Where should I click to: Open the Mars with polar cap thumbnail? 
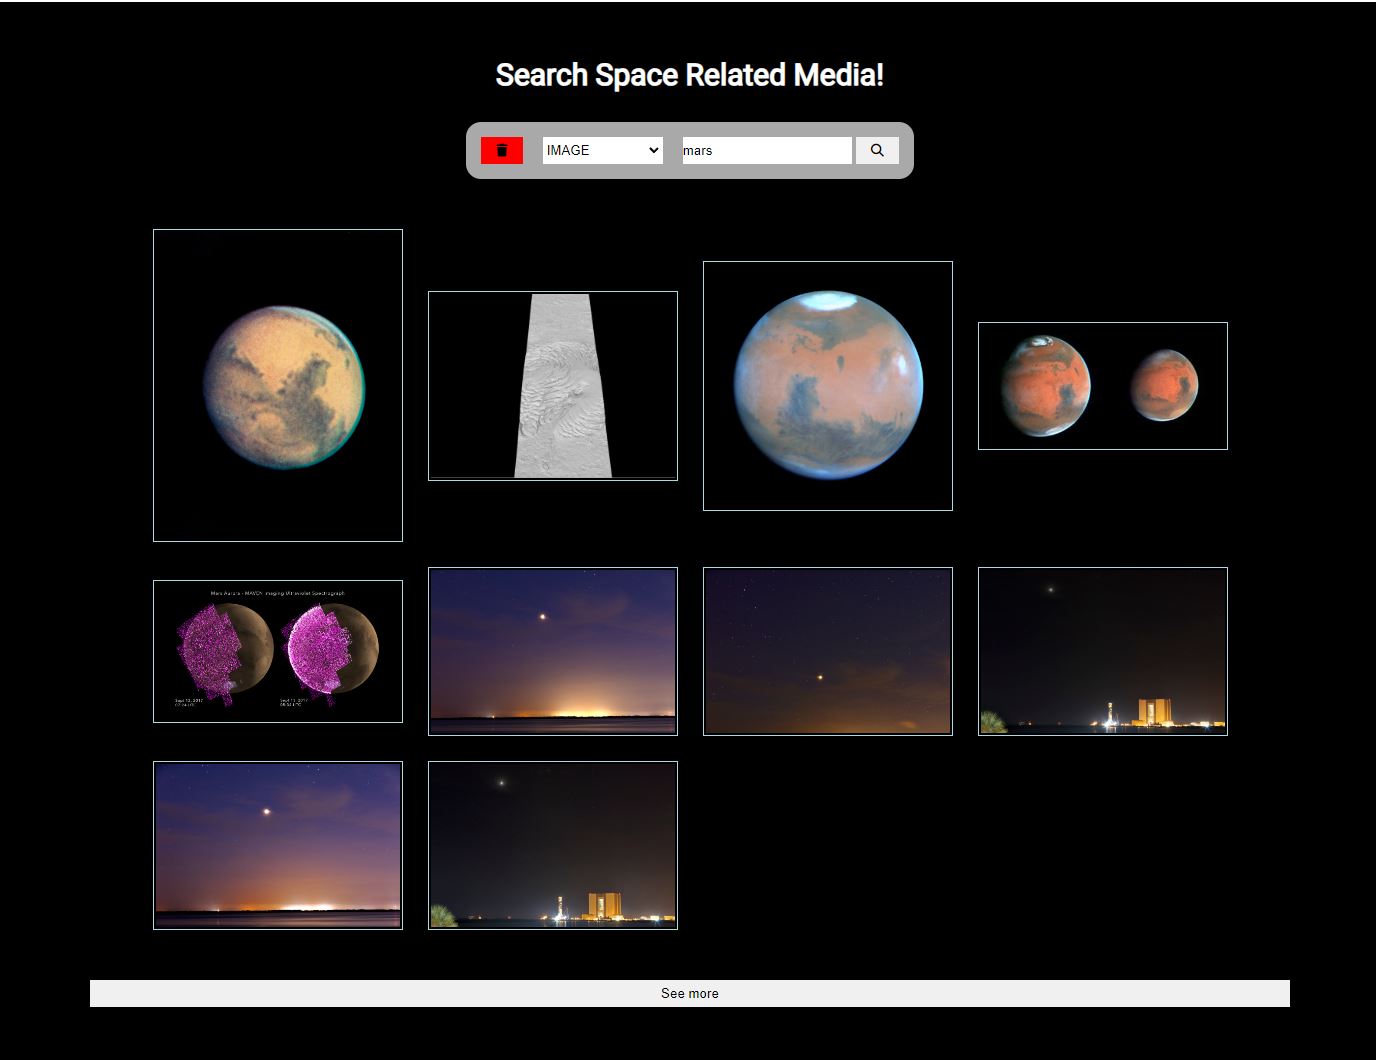pos(828,386)
